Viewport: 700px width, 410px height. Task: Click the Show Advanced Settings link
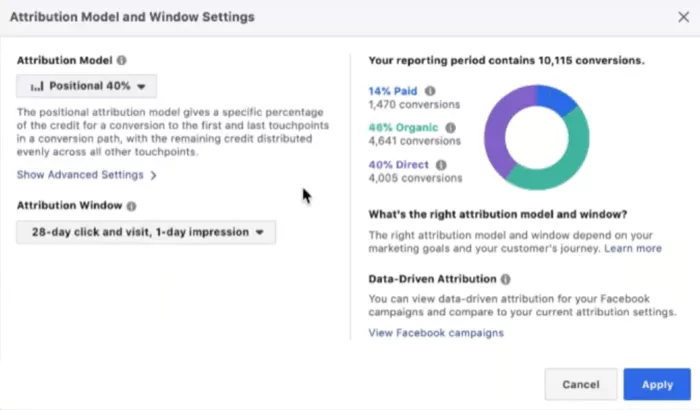(x=80, y=175)
